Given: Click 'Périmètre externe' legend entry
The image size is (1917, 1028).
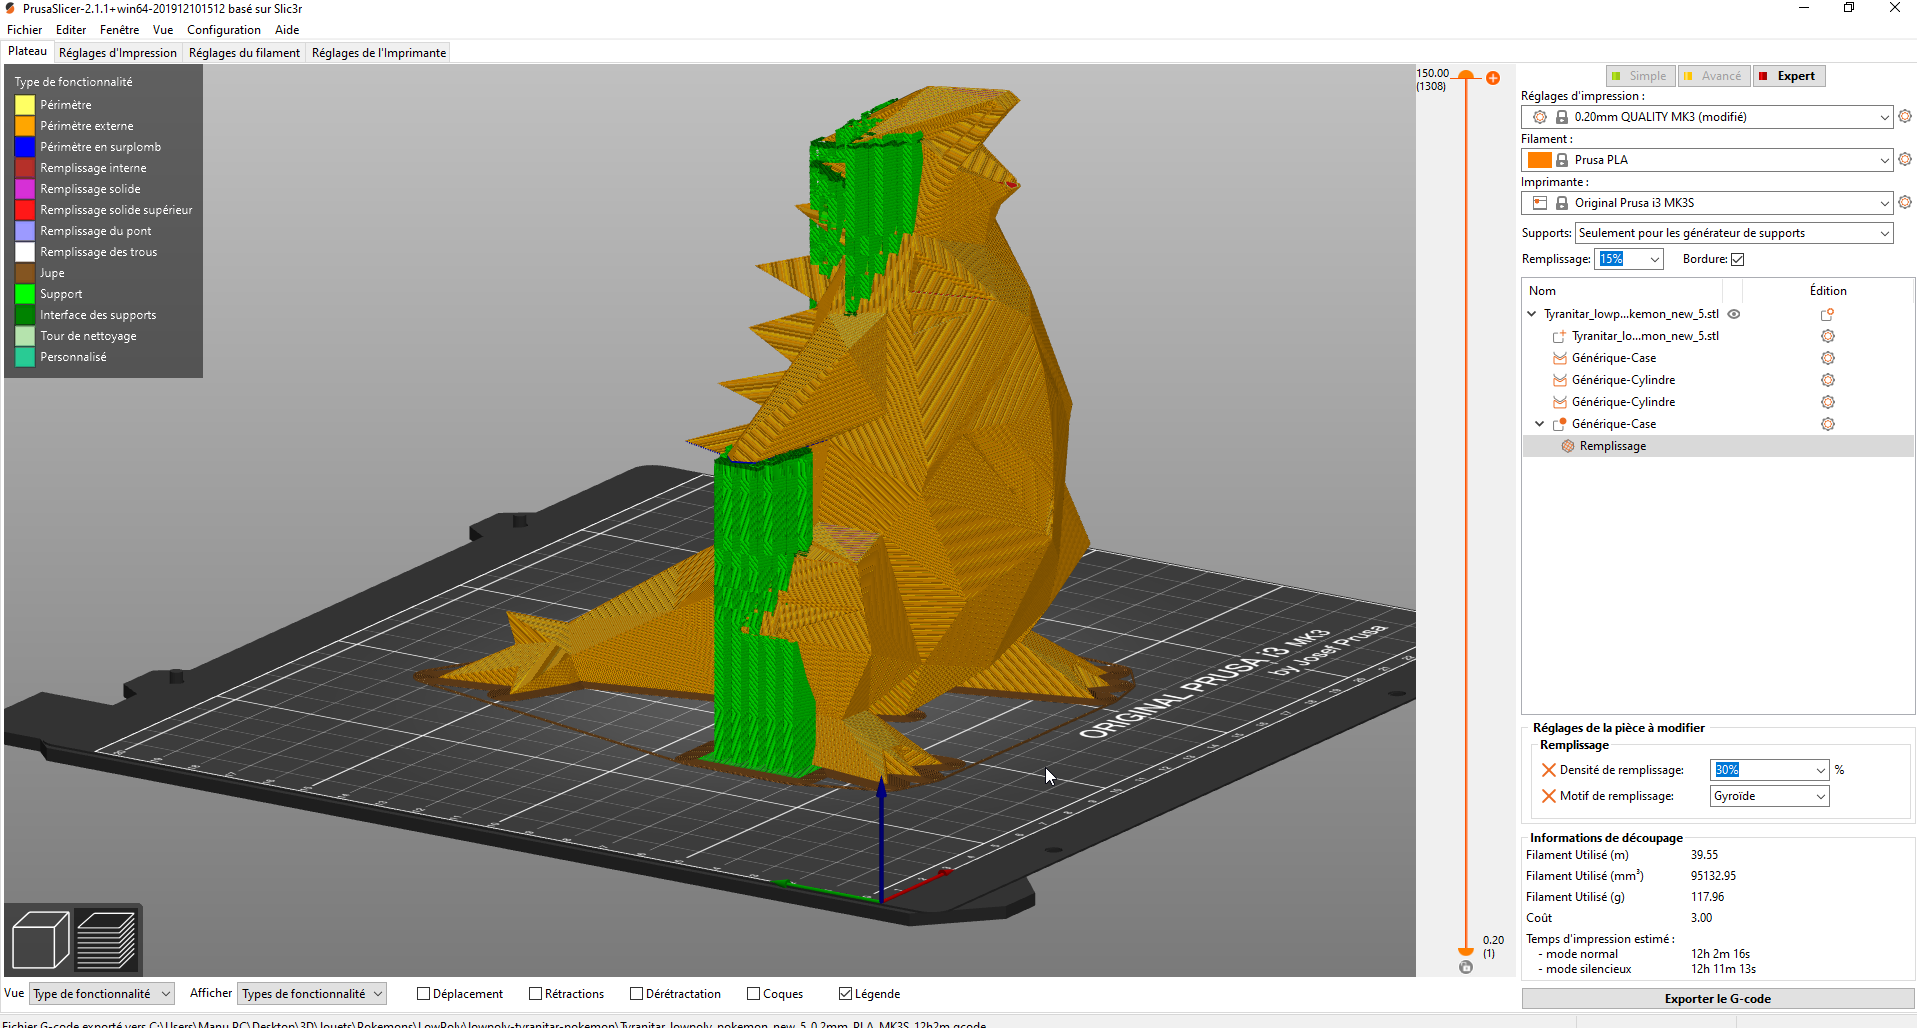Looking at the screenshot, I should [87, 126].
